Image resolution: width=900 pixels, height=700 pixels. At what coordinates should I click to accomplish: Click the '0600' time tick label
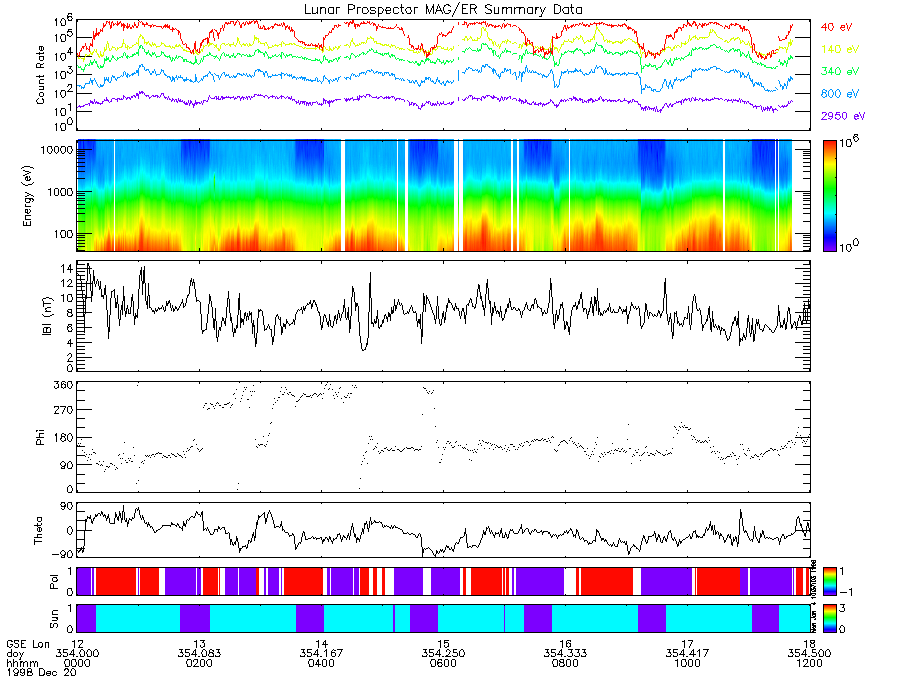pyautogui.click(x=443, y=663)
